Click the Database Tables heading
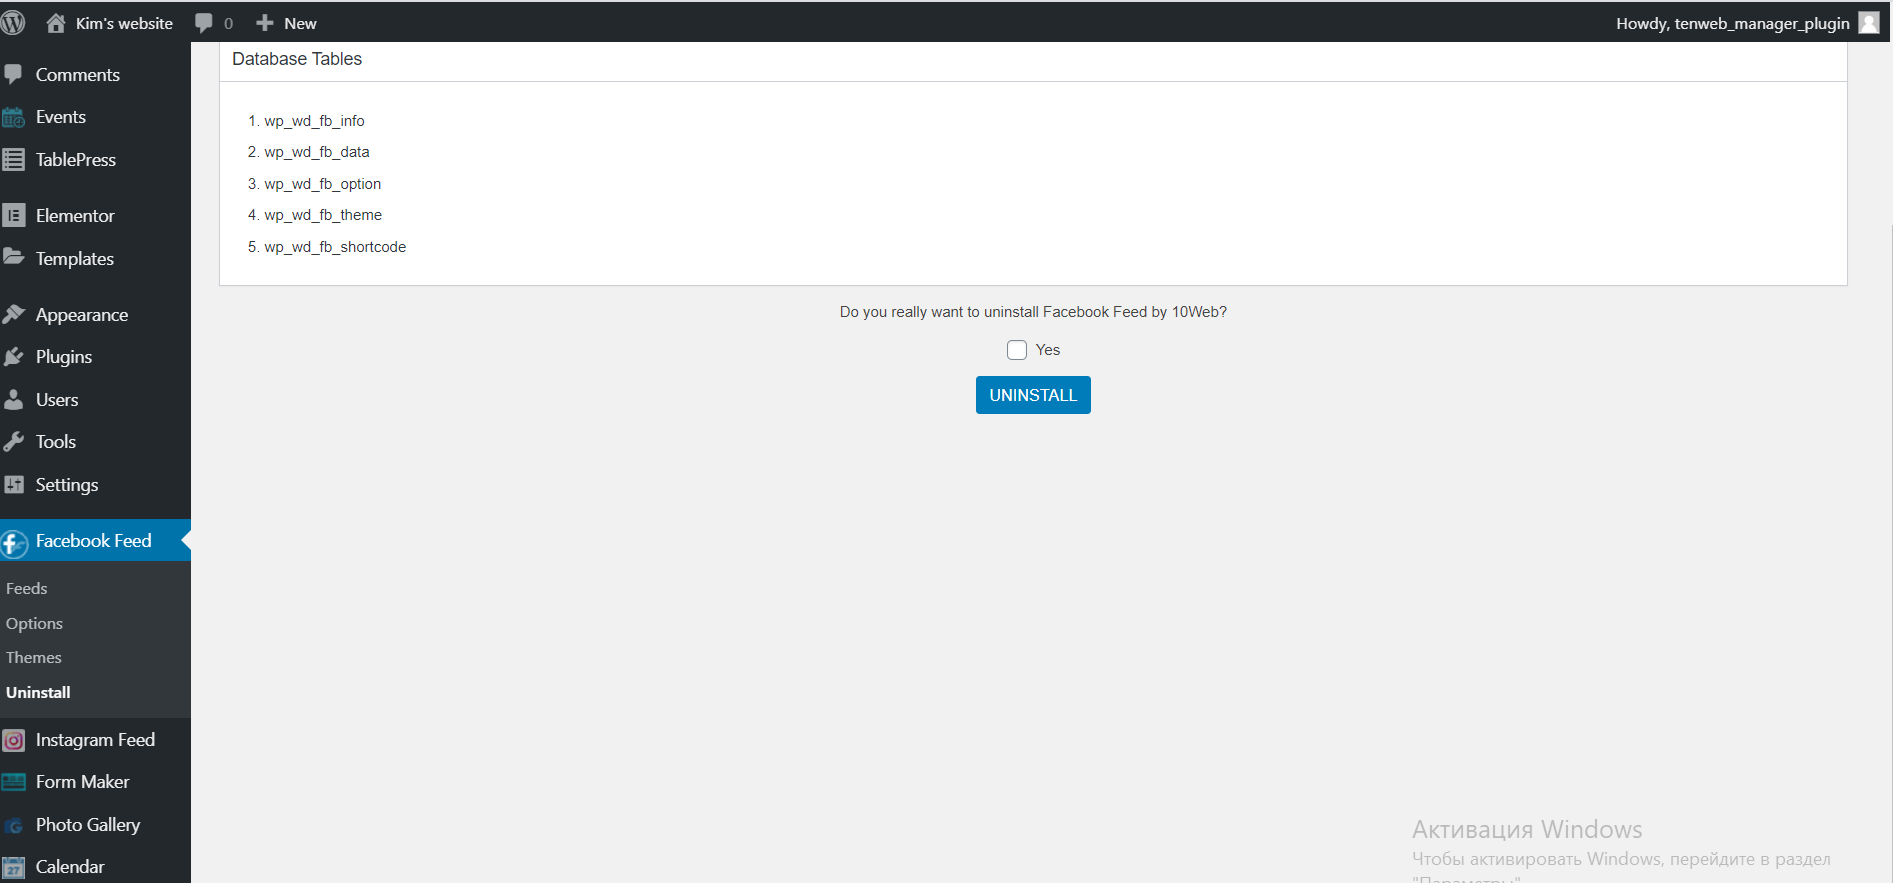Viewport: 1893px width, 883px height. click(x=297, y=59)
